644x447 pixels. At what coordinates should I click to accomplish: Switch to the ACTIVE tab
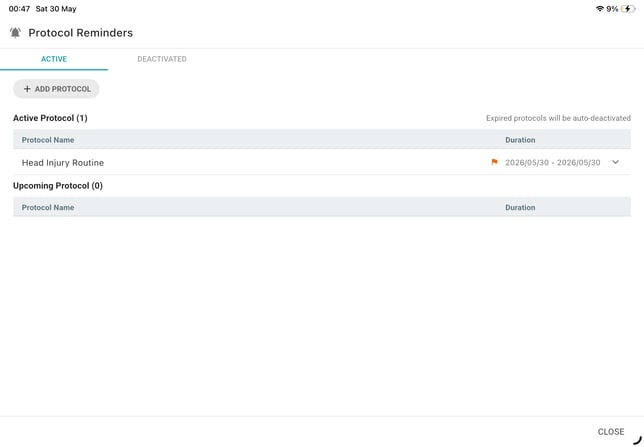coord(54,59)
